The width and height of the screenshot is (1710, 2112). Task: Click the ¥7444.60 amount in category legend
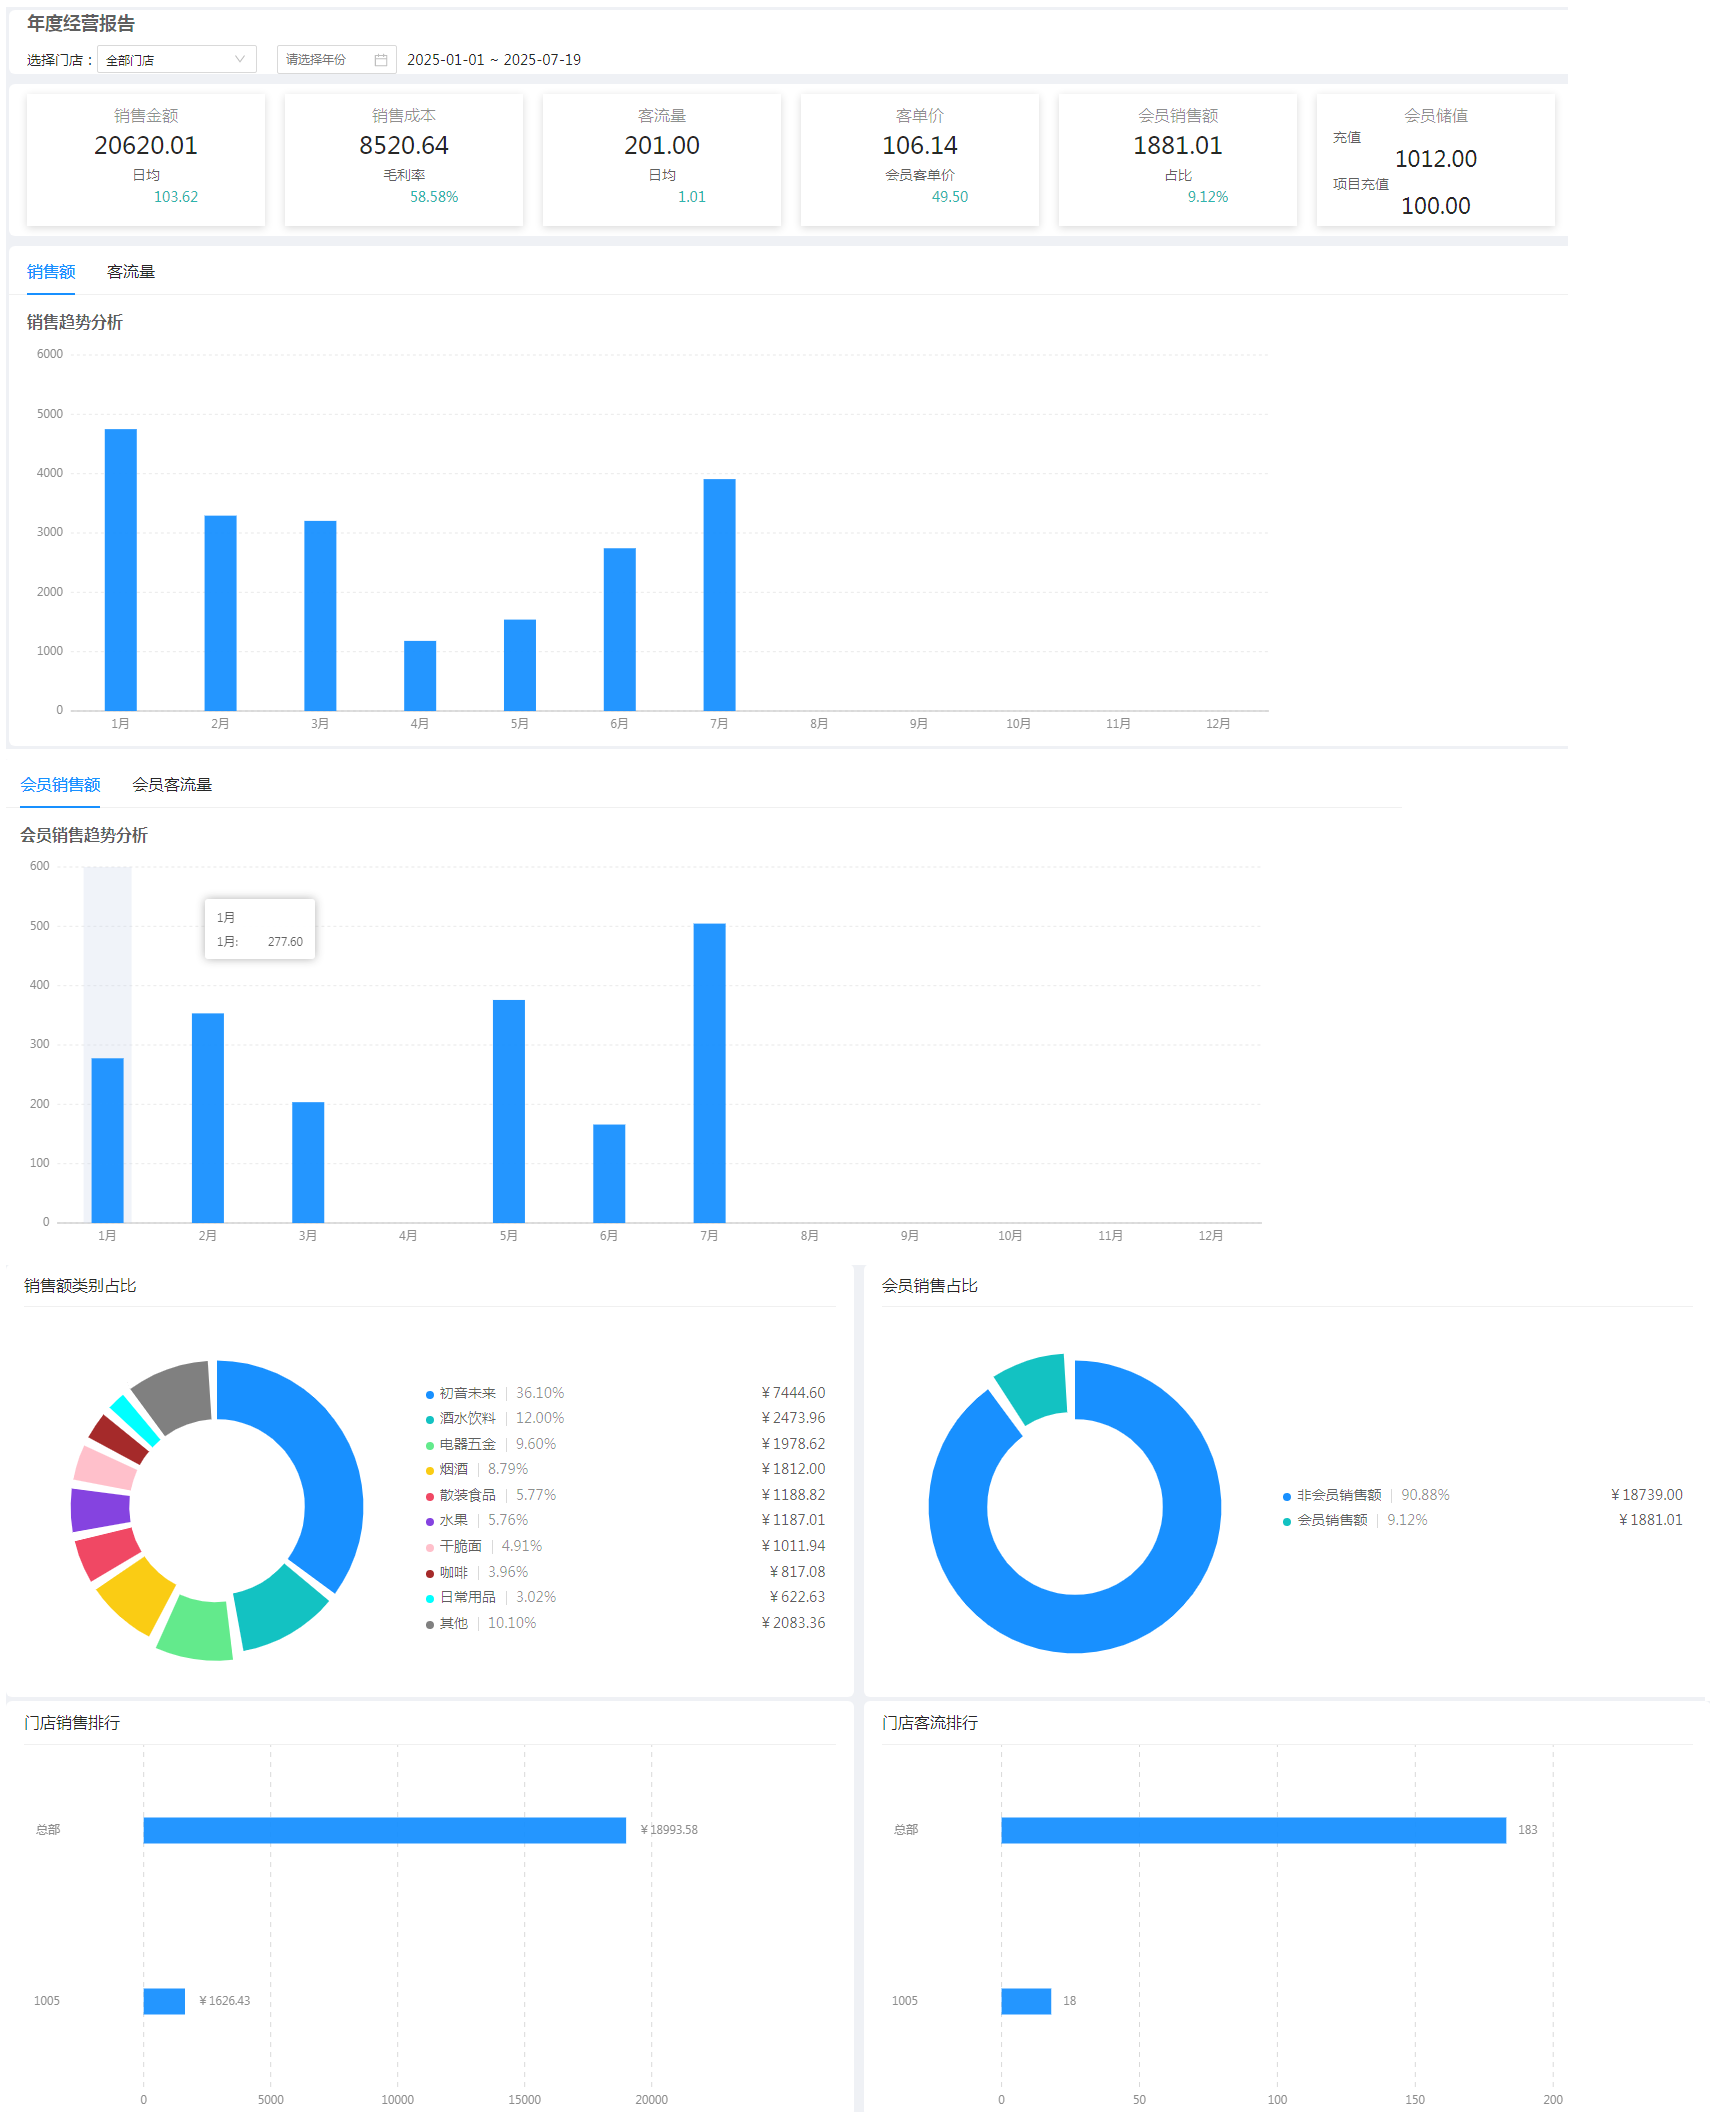click(793, 1393)
